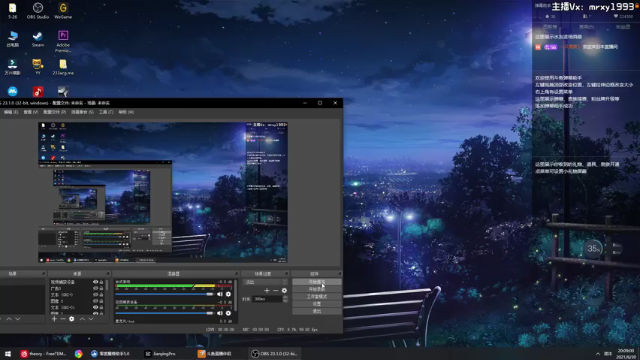Undock the Sources panel via header icon
Screen dimensions: 640x360
point(108,273)
